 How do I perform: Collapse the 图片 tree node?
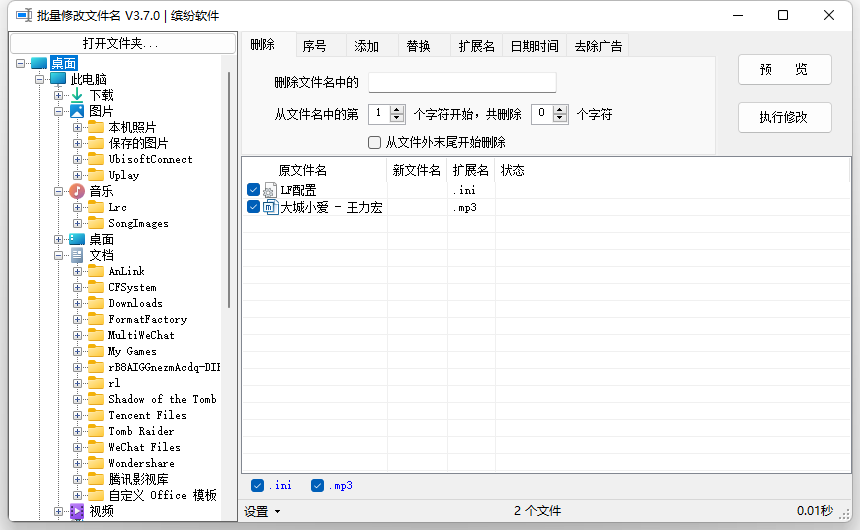click(58, 111)
